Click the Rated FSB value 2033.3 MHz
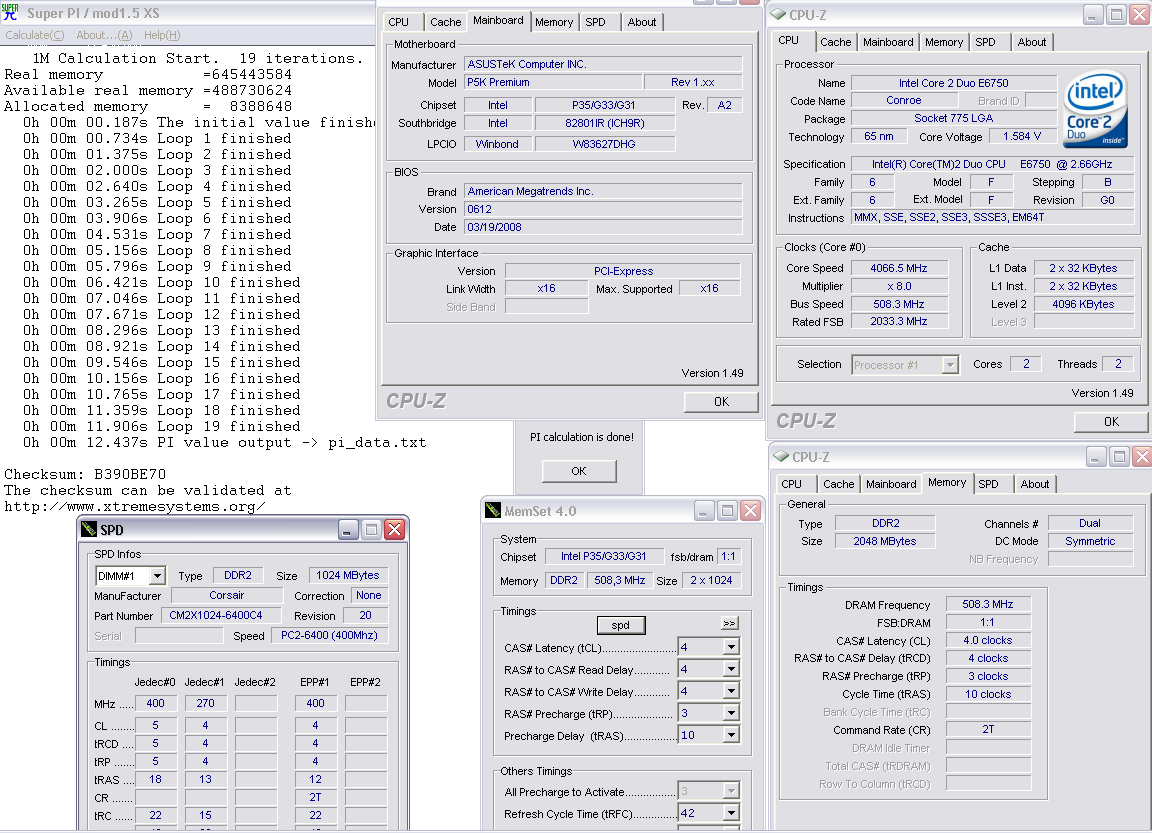Viewport: 1152px width, 833px height. pyautogui.click(x=899, y=321)
